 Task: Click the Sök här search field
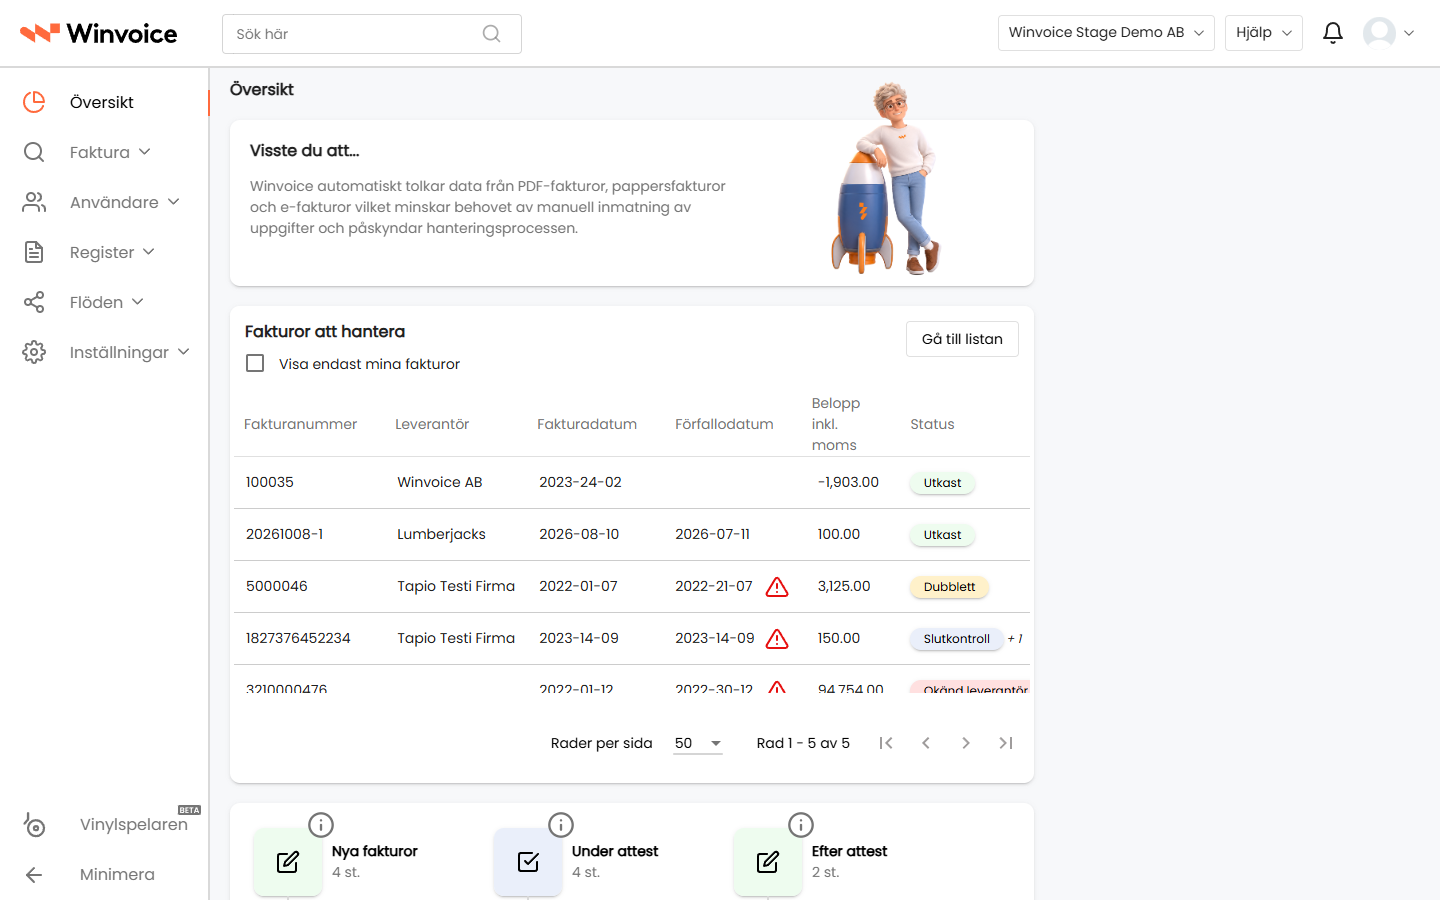[372, 34]
